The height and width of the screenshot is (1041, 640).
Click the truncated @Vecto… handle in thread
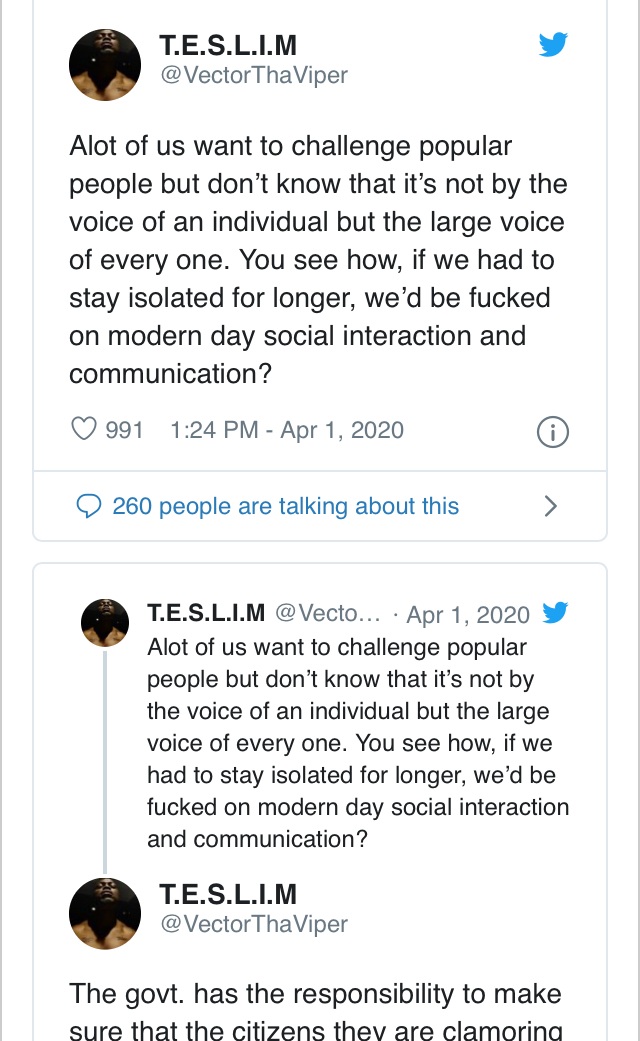pyautogui.click(x=327, y=613)
